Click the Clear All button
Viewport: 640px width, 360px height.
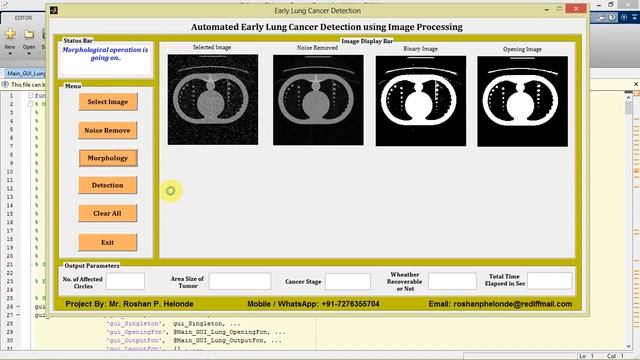[x=108, y=213]
